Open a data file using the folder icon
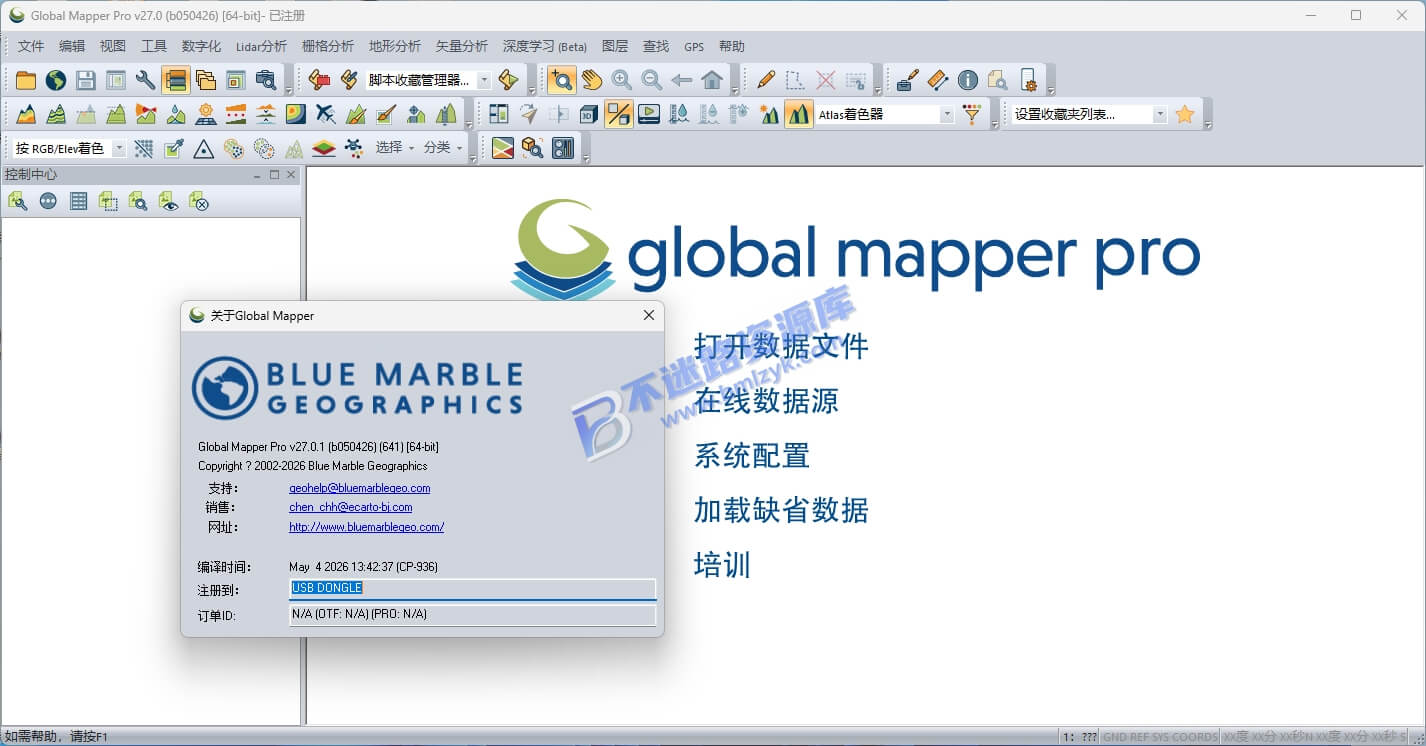This screenshot has height=746, width=1426. point(25,80)
